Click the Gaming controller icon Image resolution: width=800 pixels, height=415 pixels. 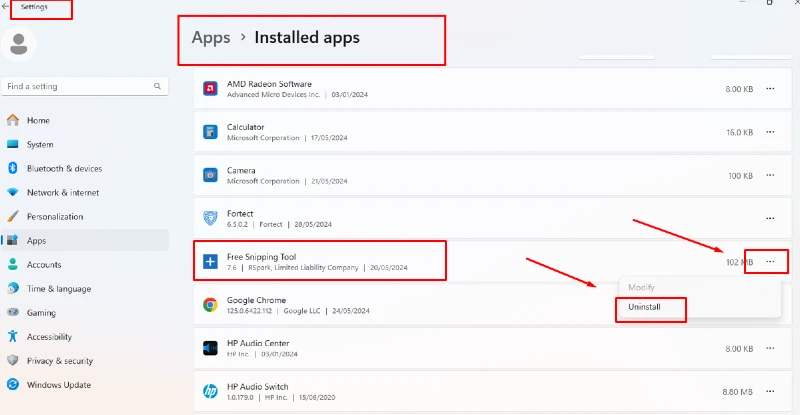[13, 312]
